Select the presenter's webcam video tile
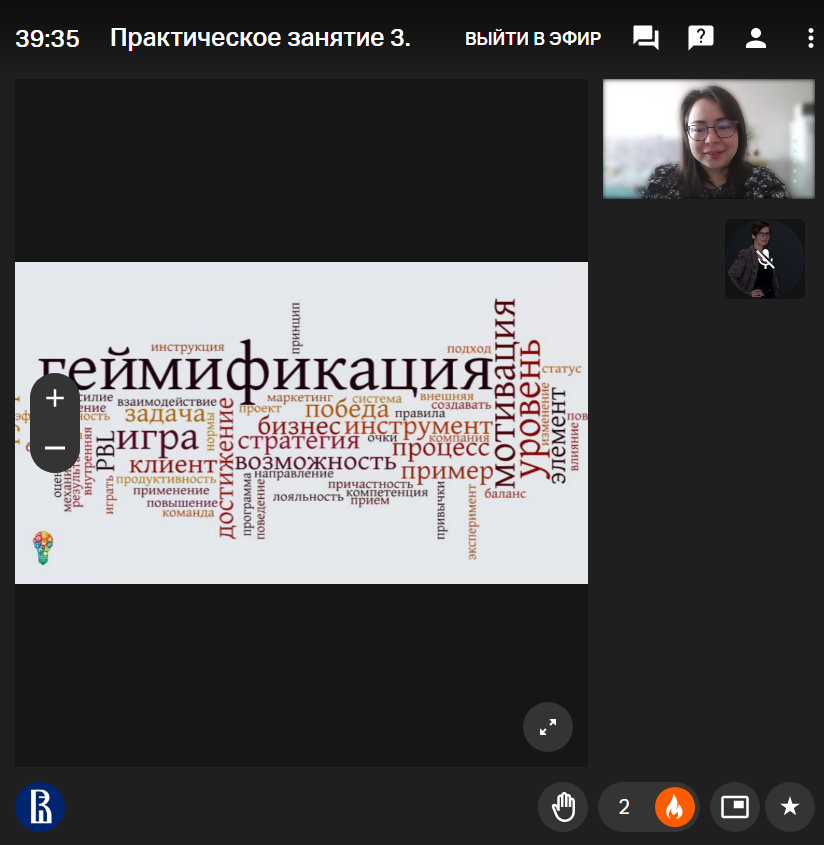 click(x=708, y=139)
